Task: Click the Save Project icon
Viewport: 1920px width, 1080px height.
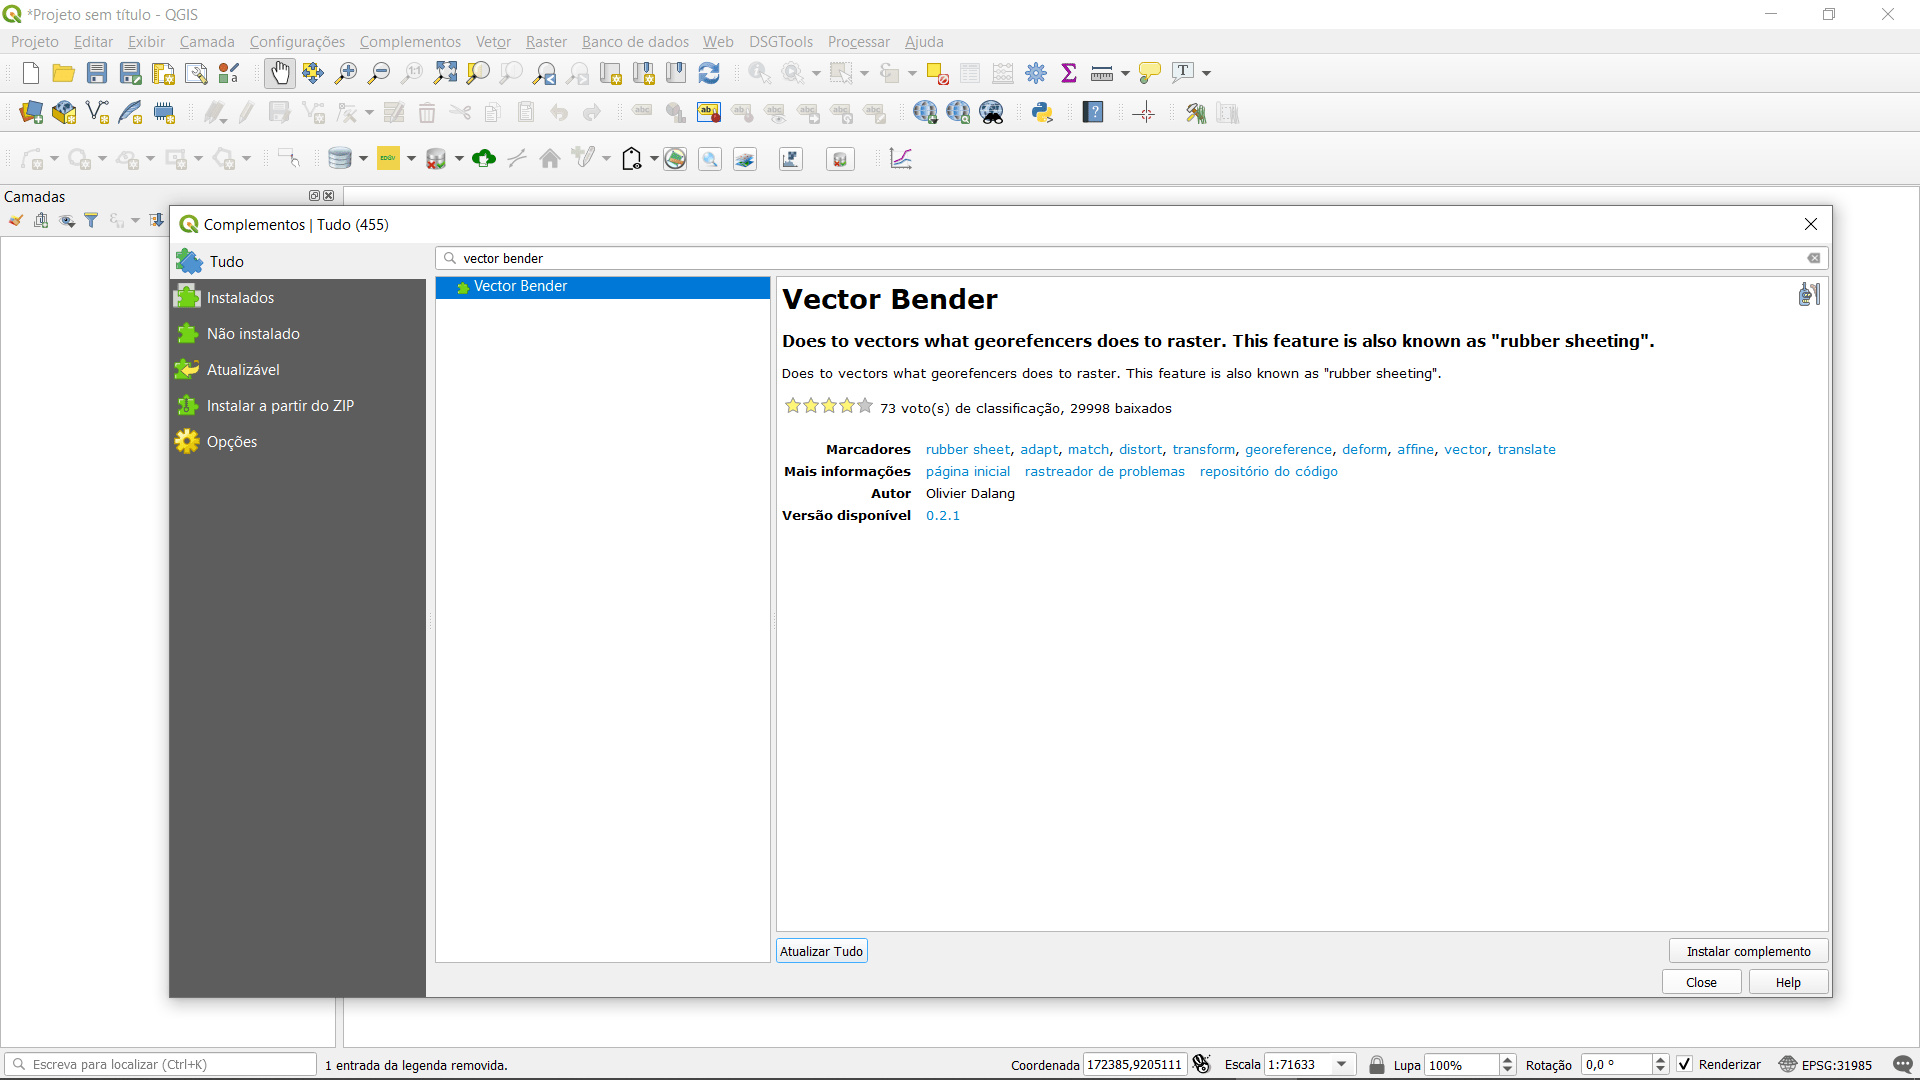Action: [x=97, y=73]
